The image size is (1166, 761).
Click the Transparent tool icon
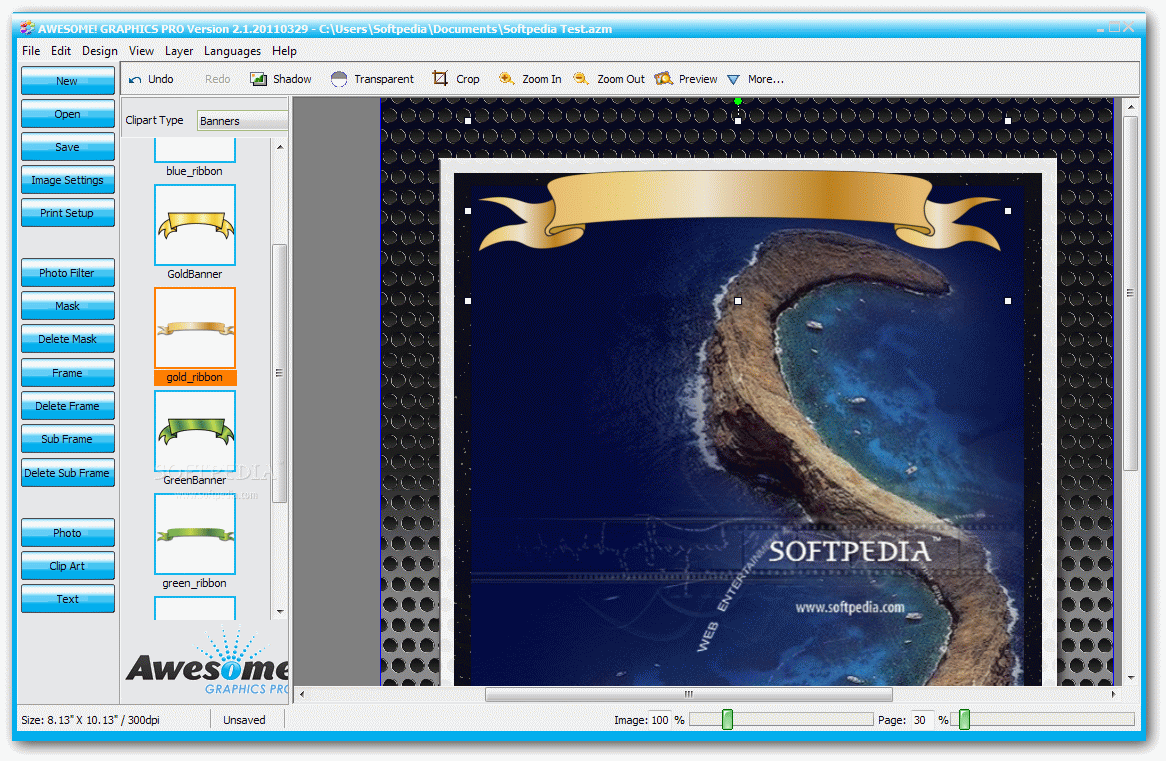(339, 79)
